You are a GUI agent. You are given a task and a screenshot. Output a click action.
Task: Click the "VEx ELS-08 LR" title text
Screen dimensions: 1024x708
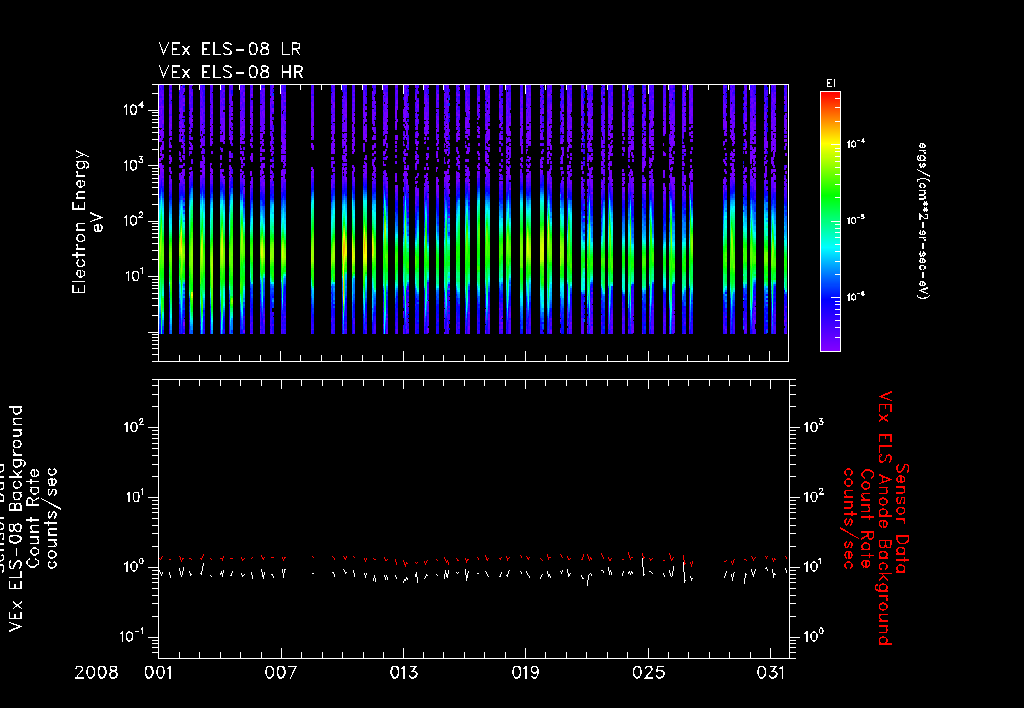point(230,49)
